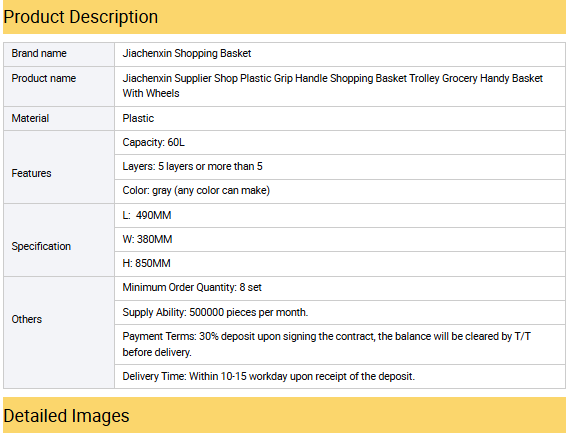Image resolution: width=571 pixels, height=436 pixels.
Task: Click the H: 850MM row
Action: [x=340, y=264]
